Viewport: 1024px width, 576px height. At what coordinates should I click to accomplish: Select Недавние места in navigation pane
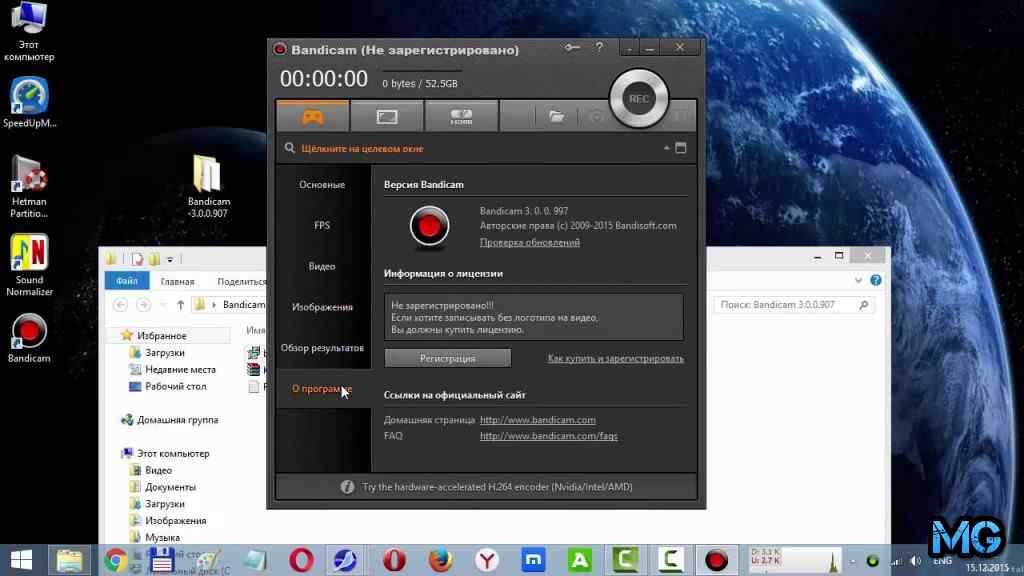click(x=180, y=370)
